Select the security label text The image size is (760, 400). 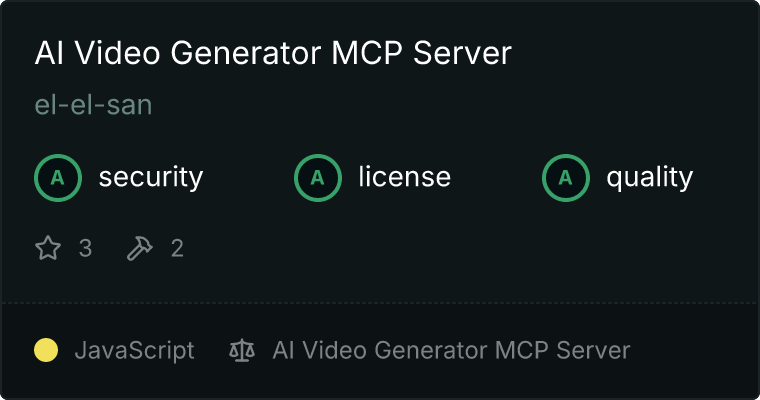pyautogui.click(x=151, y=177)
